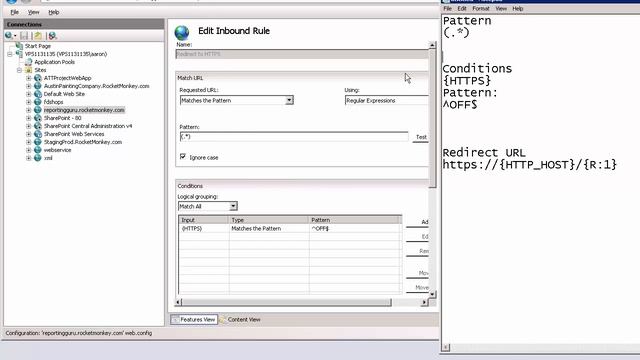Image resolution: width=640 pixels, height=360 pixels.
Task: Open Notepad Format menu
Action: (481, 9)
